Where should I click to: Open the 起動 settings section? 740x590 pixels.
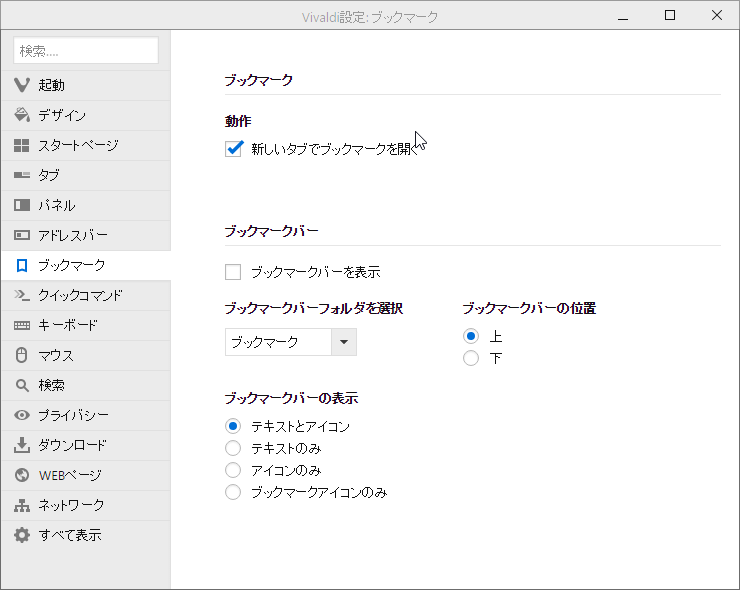point(86,85)
